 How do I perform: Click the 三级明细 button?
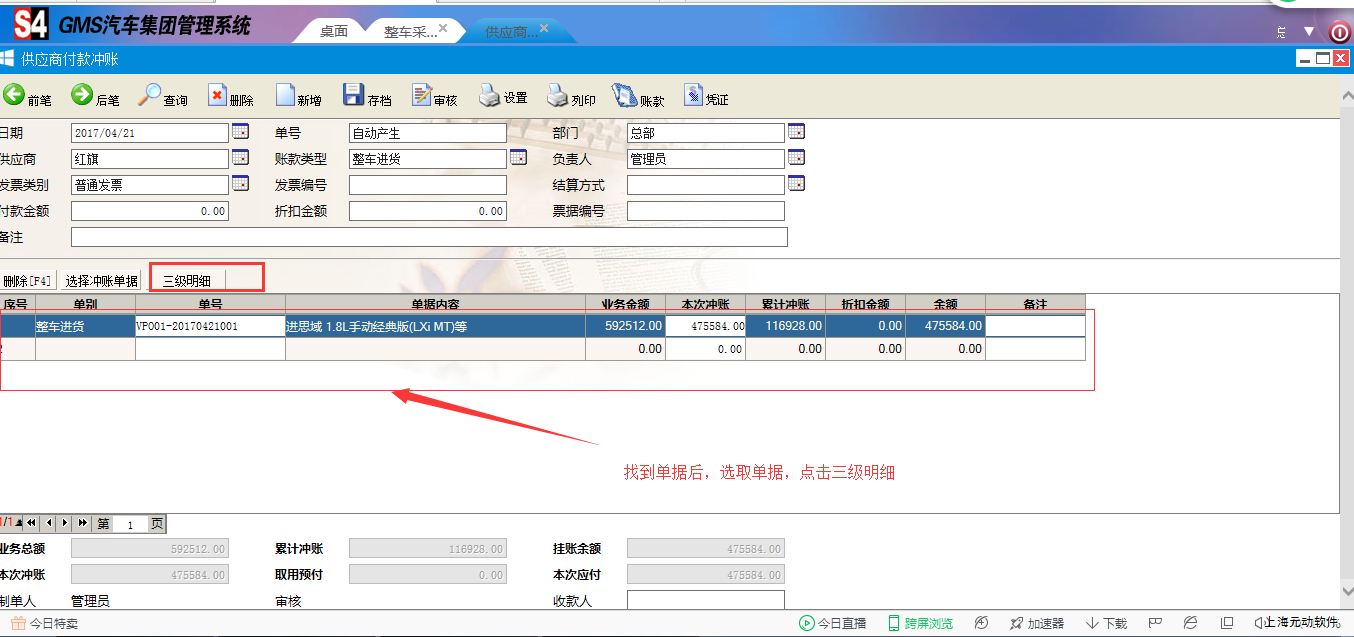[187, 280]
